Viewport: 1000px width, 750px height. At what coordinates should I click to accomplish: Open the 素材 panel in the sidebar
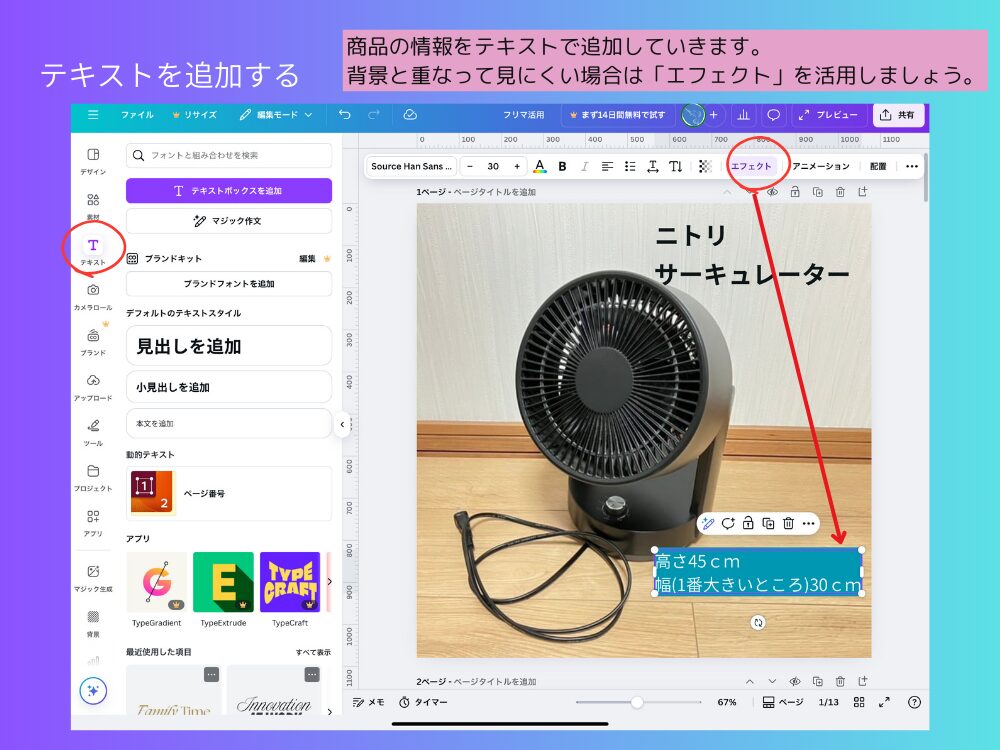tap(94, 201)
